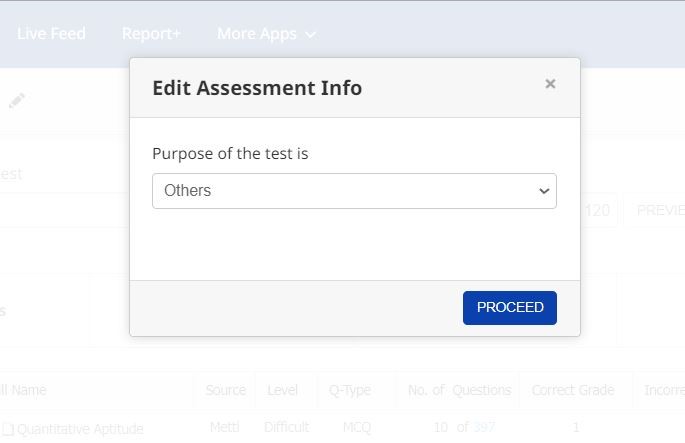This screenshot has width=685, height=443.
Task: Click the 397 questions link
Action: tap(484, 427)
